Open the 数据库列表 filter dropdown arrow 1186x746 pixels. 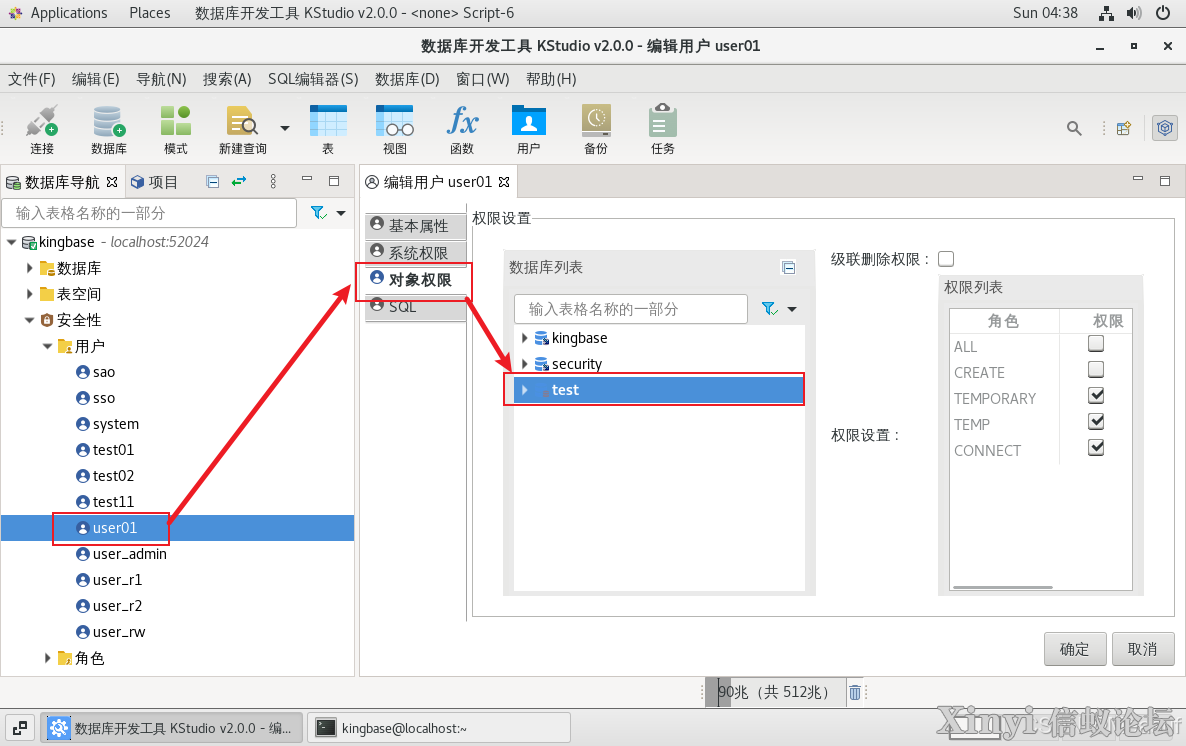coord(792,309)
